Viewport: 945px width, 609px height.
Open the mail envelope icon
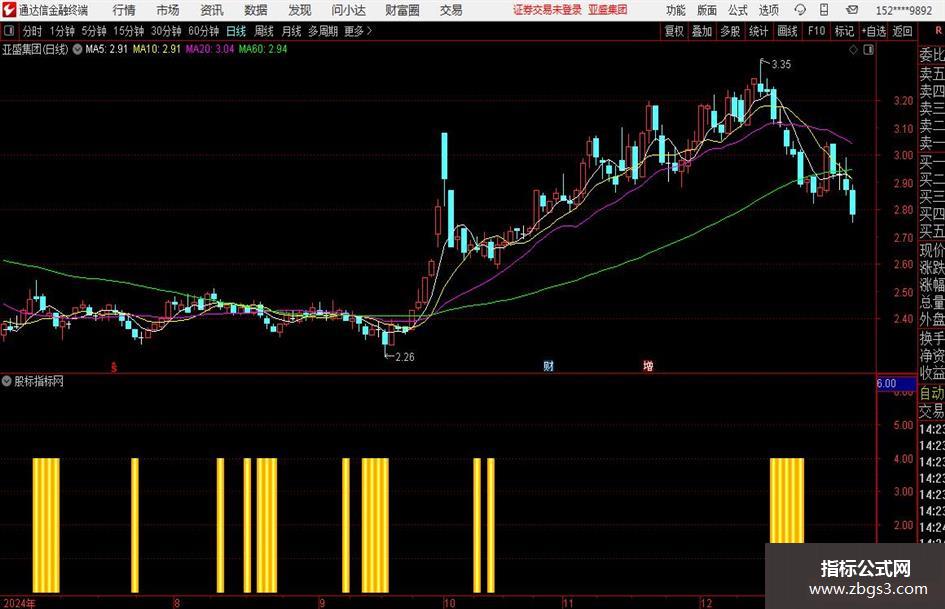852,10
